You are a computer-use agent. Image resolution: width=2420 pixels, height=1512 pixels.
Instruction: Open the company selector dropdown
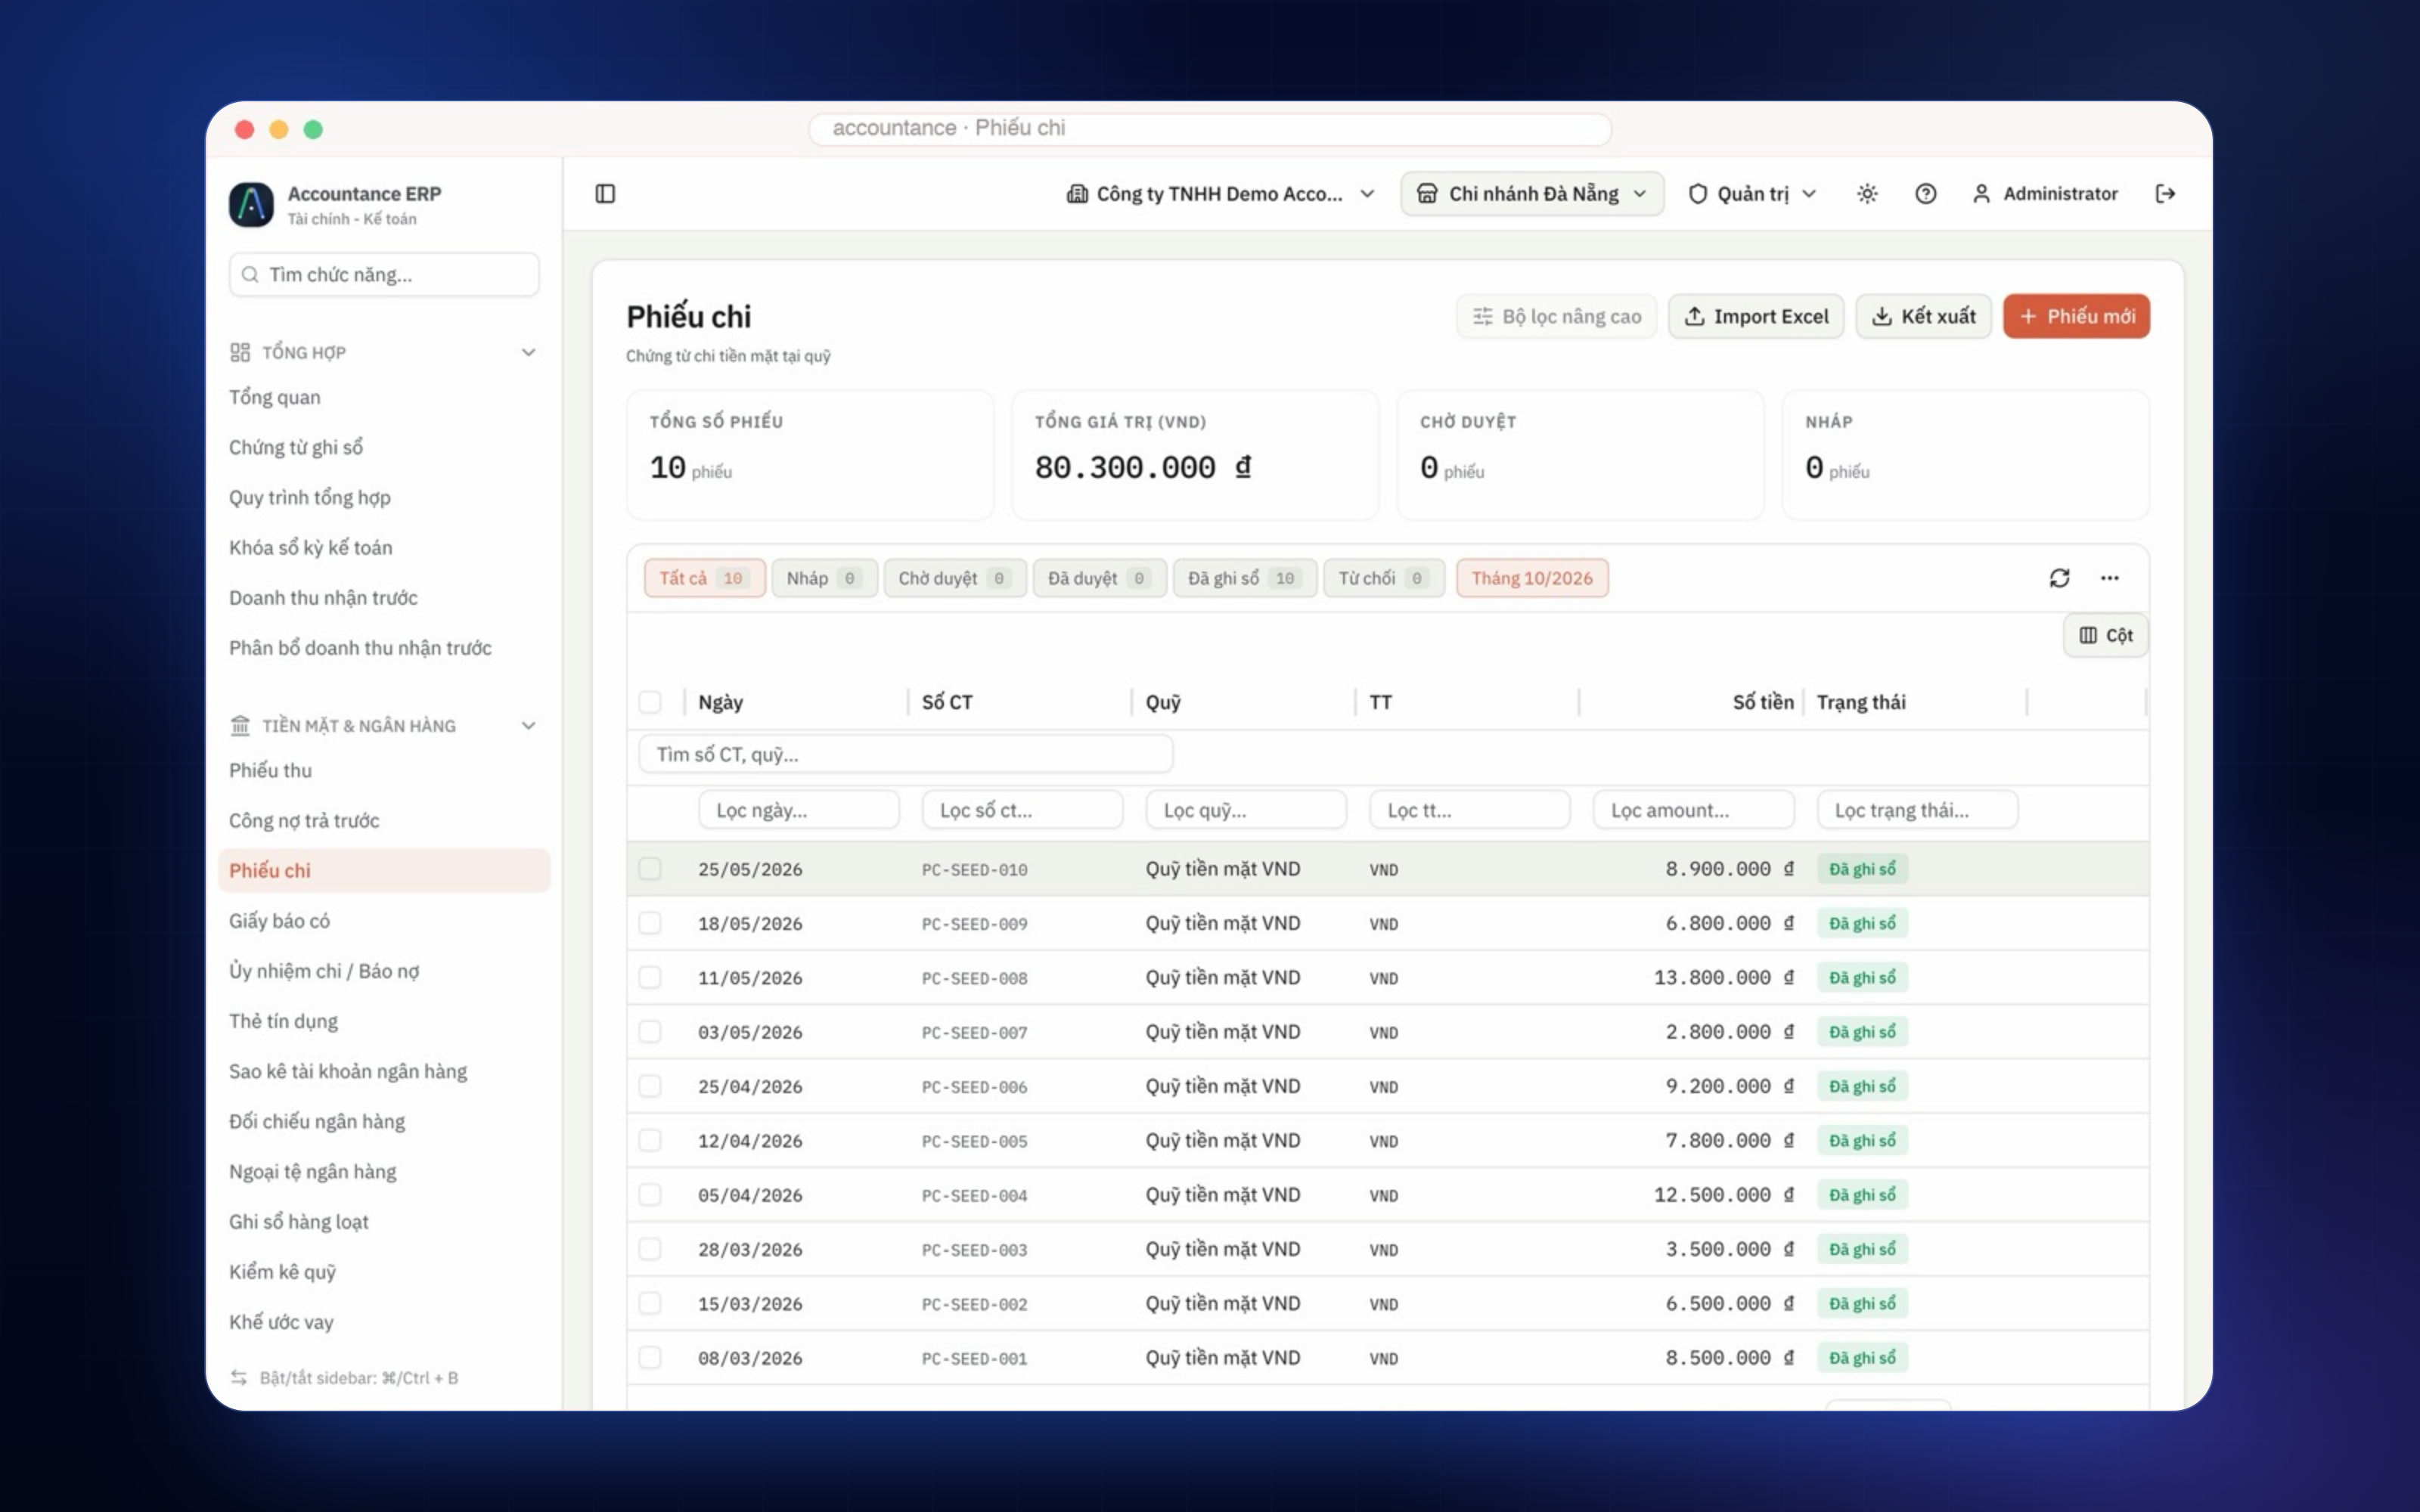click(1220, 193)
